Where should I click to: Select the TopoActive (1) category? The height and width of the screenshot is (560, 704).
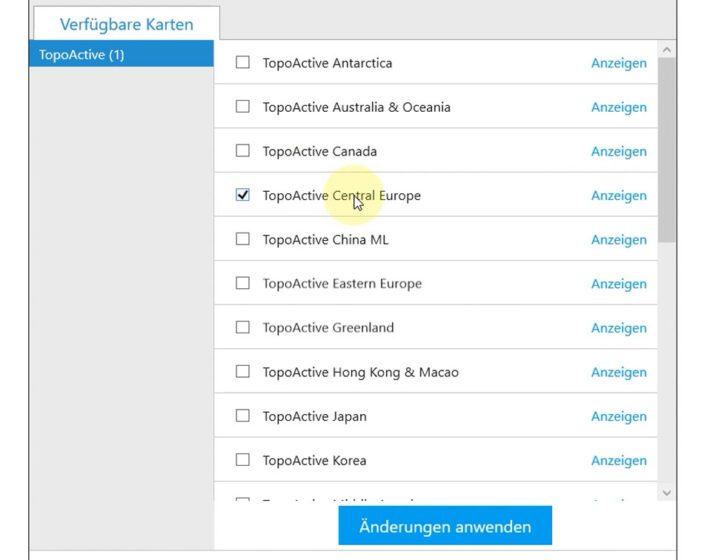pyautogui.click(x=121, y=54)
